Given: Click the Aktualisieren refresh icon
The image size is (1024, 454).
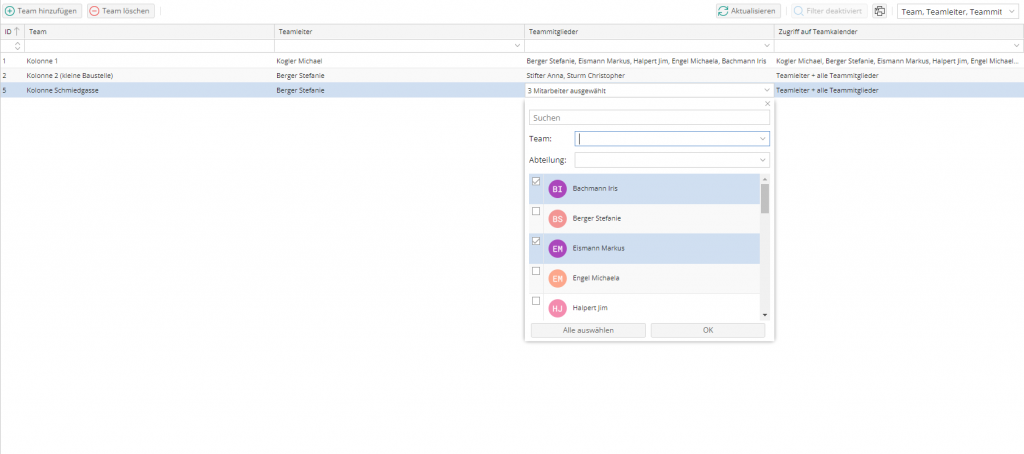Looking at the screenshot, I should tap(722, 11).
